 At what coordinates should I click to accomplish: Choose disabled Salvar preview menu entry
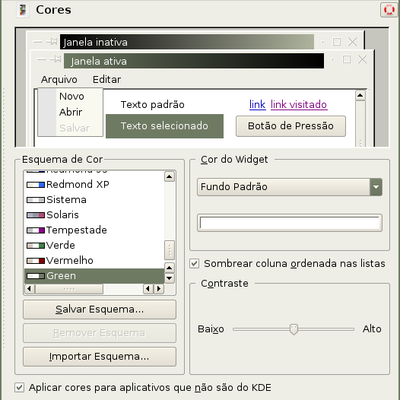pyautogui.click(x=74, y=128)
